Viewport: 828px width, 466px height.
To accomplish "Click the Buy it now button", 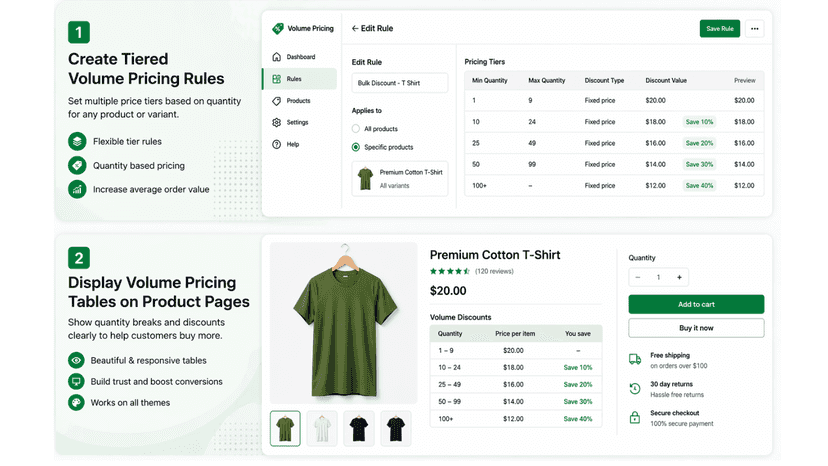I will pyautogui.click(x=696, y=328).
